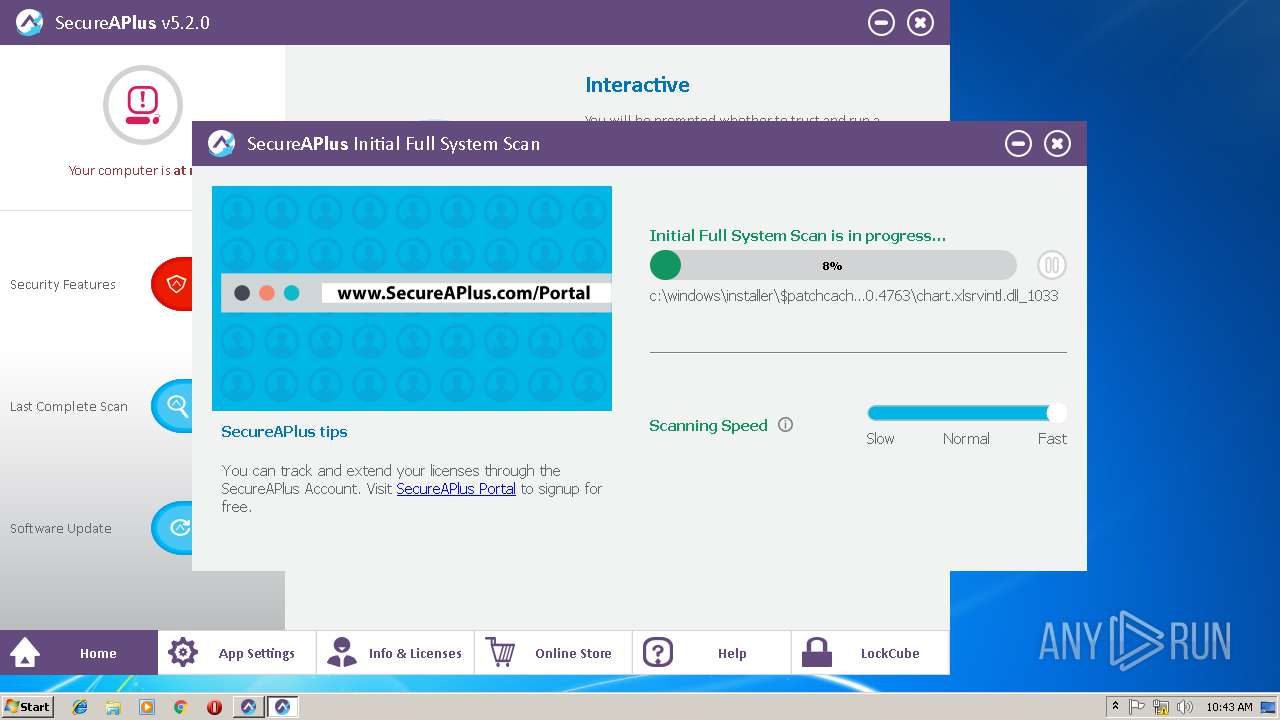Image resolution: width=1280 pixels, height=720 pixels.
Task: Click the at-risk computer status icon
Action: (143, 105)
